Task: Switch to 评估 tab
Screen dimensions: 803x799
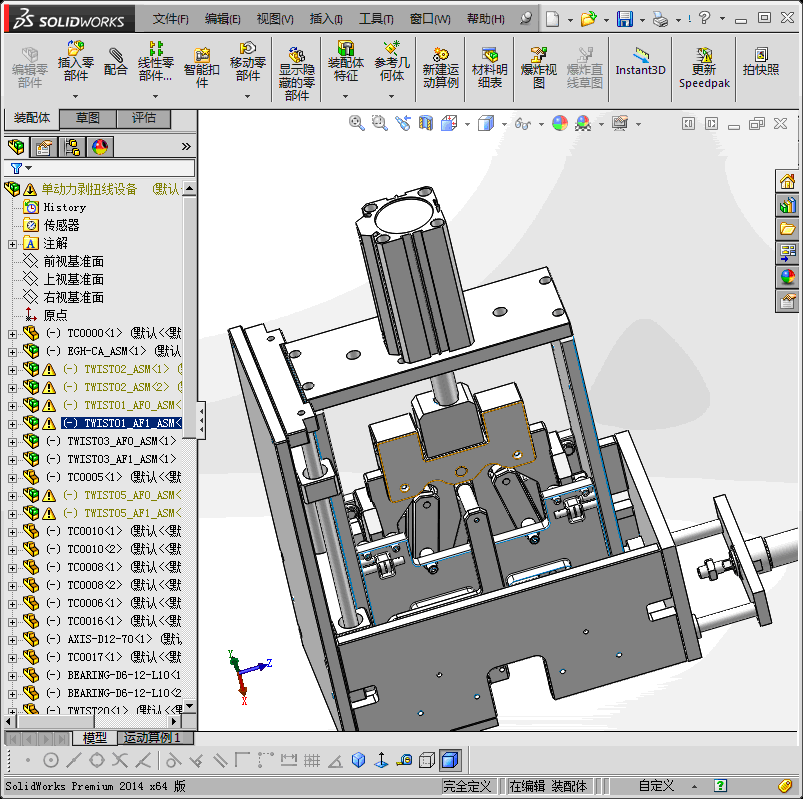Action: pyautogui.click(x=143, y=118)
